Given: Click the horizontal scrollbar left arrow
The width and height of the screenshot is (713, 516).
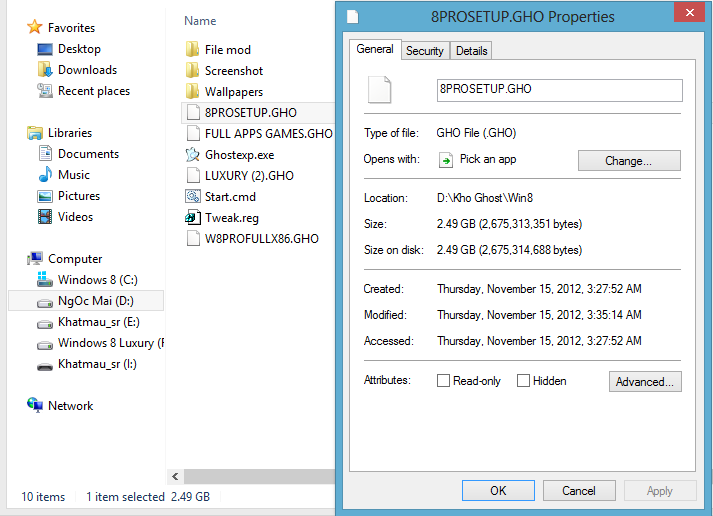Looking at the screenshot, I should coord(176,477).
